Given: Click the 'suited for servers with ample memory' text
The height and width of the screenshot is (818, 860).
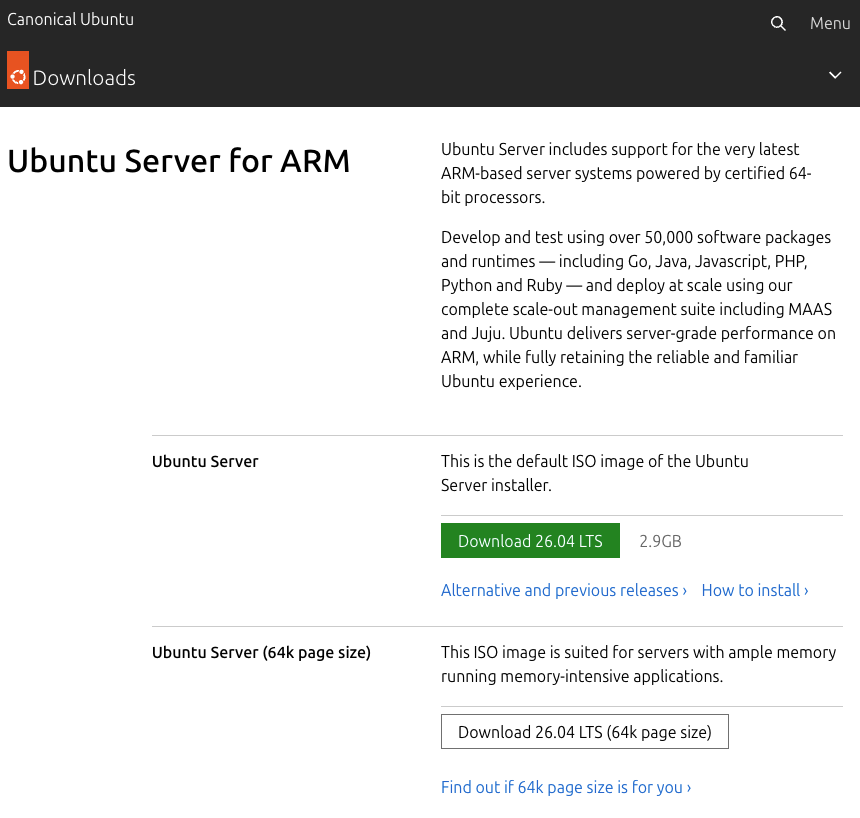Looking at the screenshot, I should pyautogui.click(x=638, y=664).
